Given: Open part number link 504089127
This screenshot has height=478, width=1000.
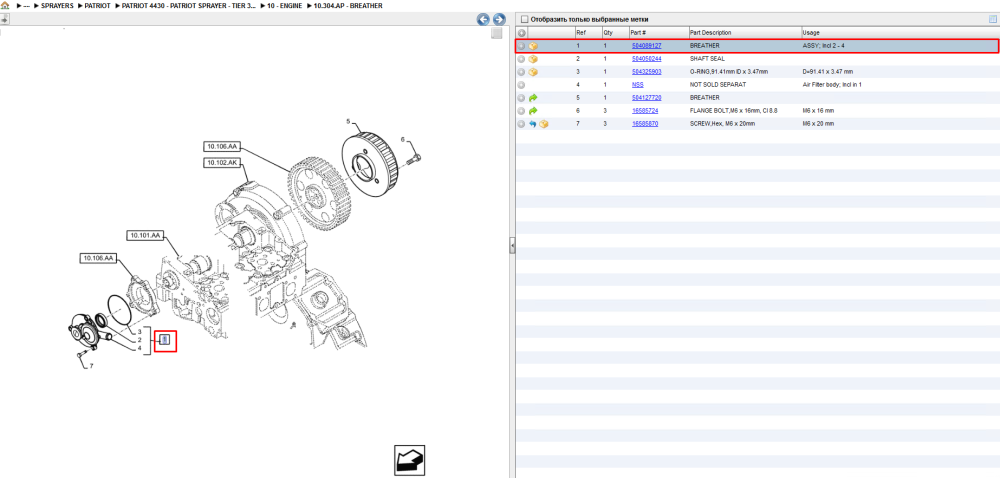Looking at the screenshot, I should pyautogui.click(x=646, y=46).
